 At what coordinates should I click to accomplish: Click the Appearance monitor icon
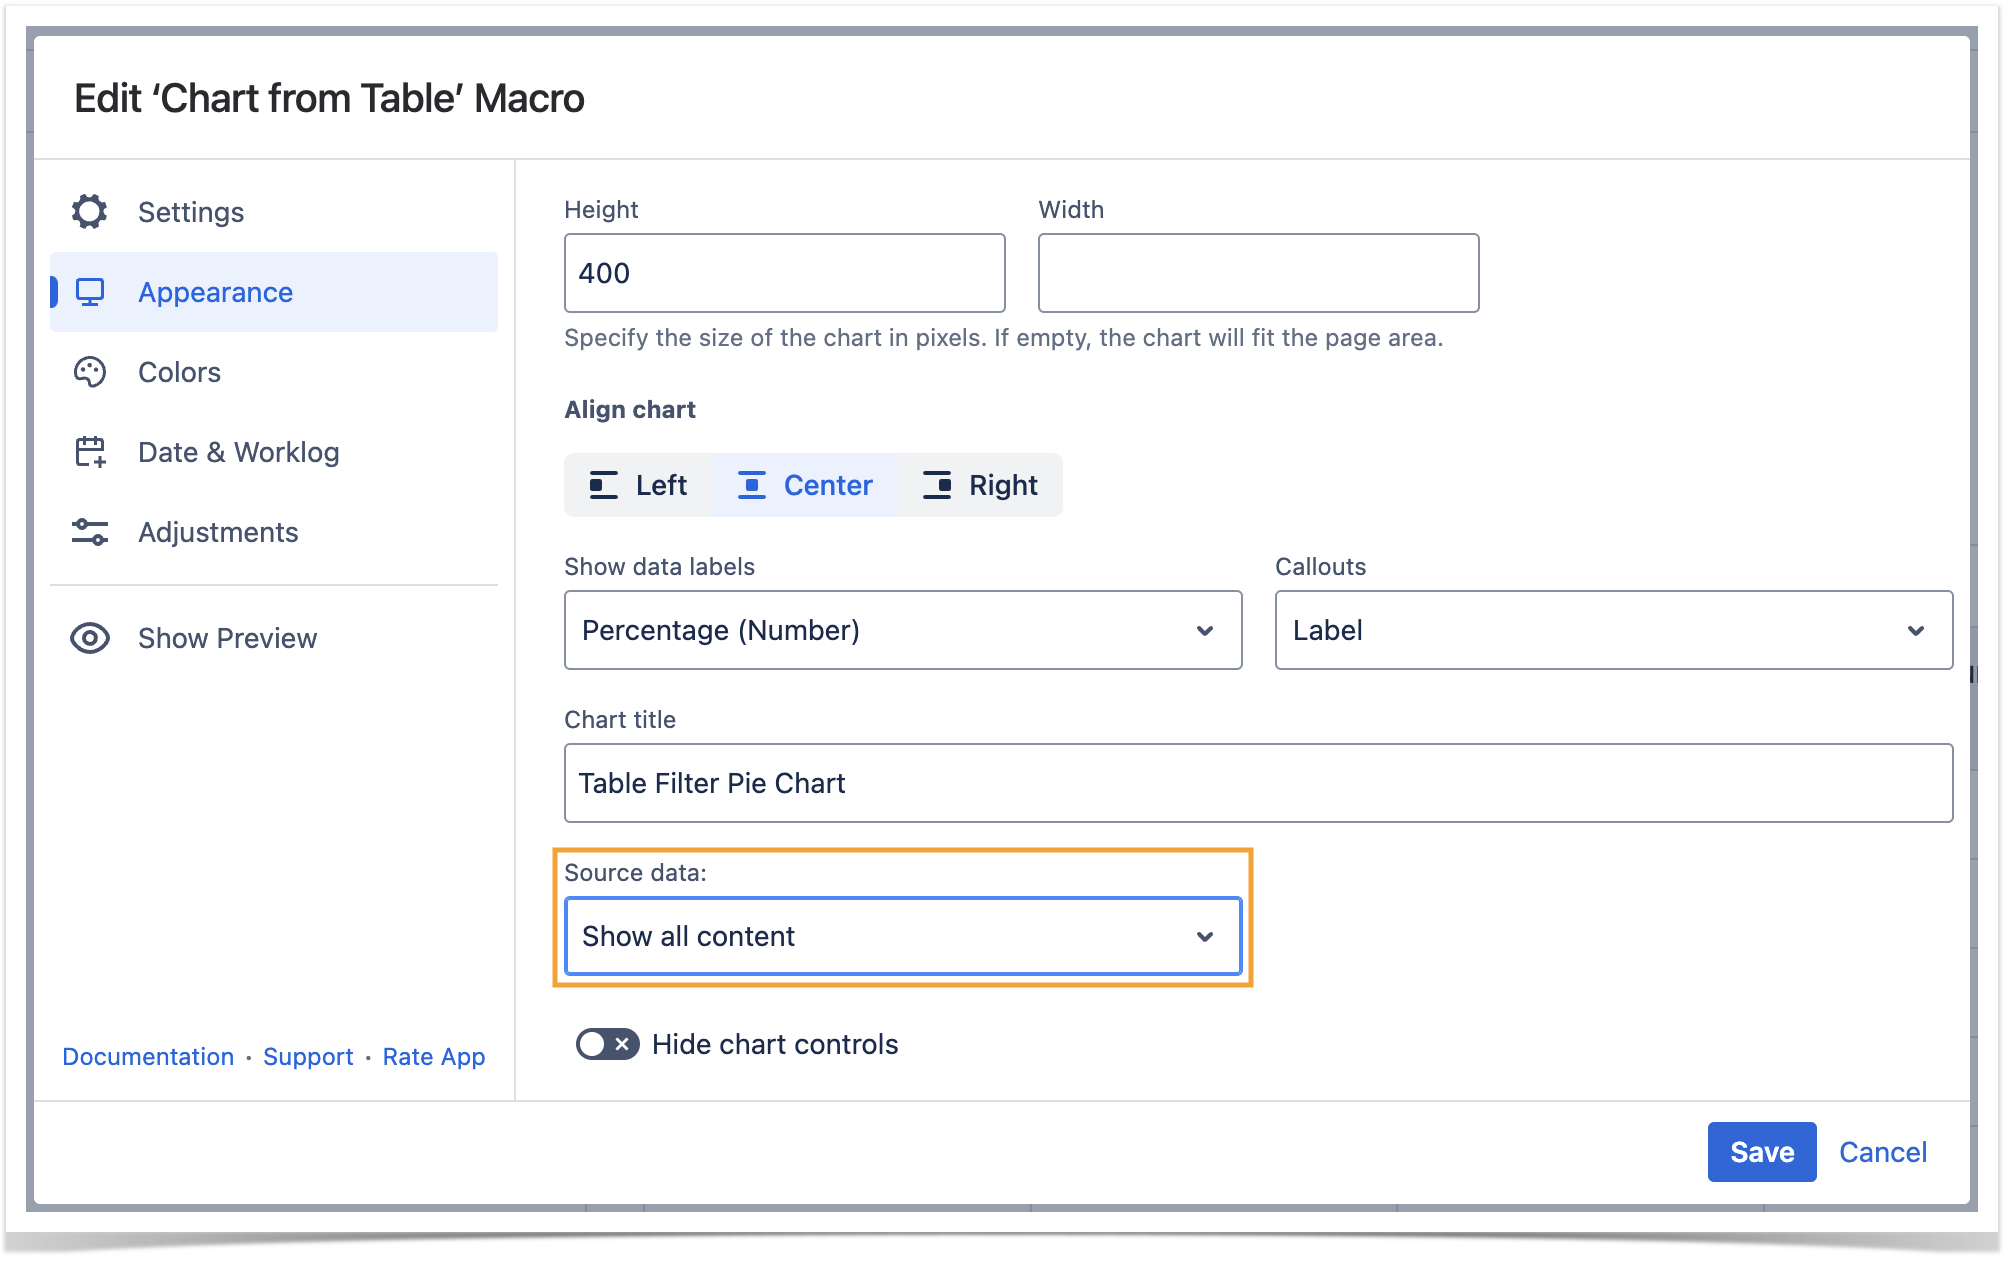click(x=90, y=292)
